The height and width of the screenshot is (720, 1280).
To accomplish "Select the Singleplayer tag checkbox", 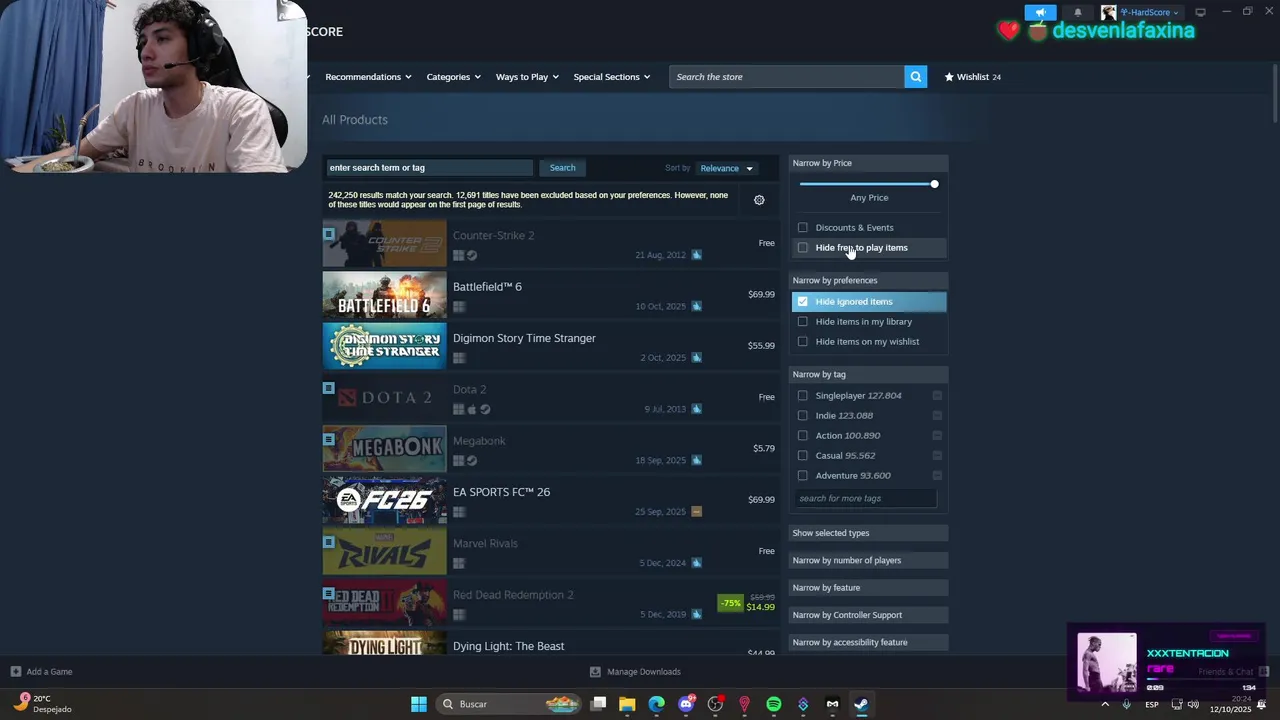I will point(802,396).
